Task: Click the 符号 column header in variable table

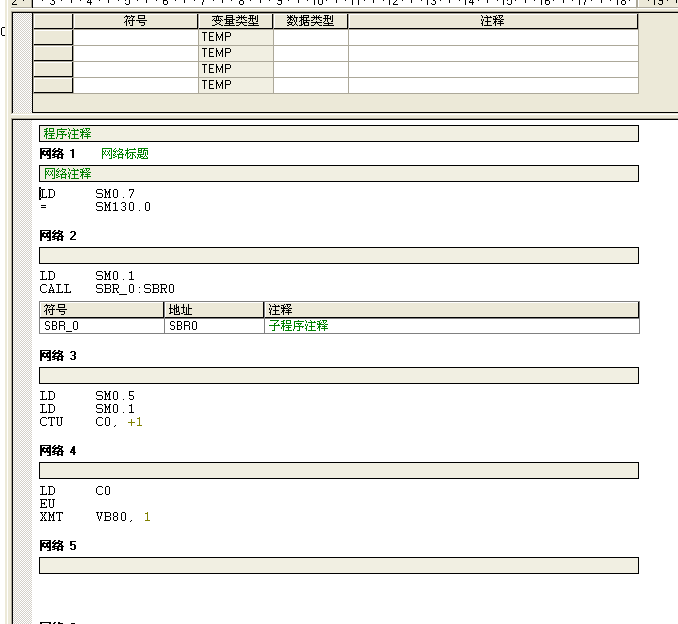Action: point(135,21)
